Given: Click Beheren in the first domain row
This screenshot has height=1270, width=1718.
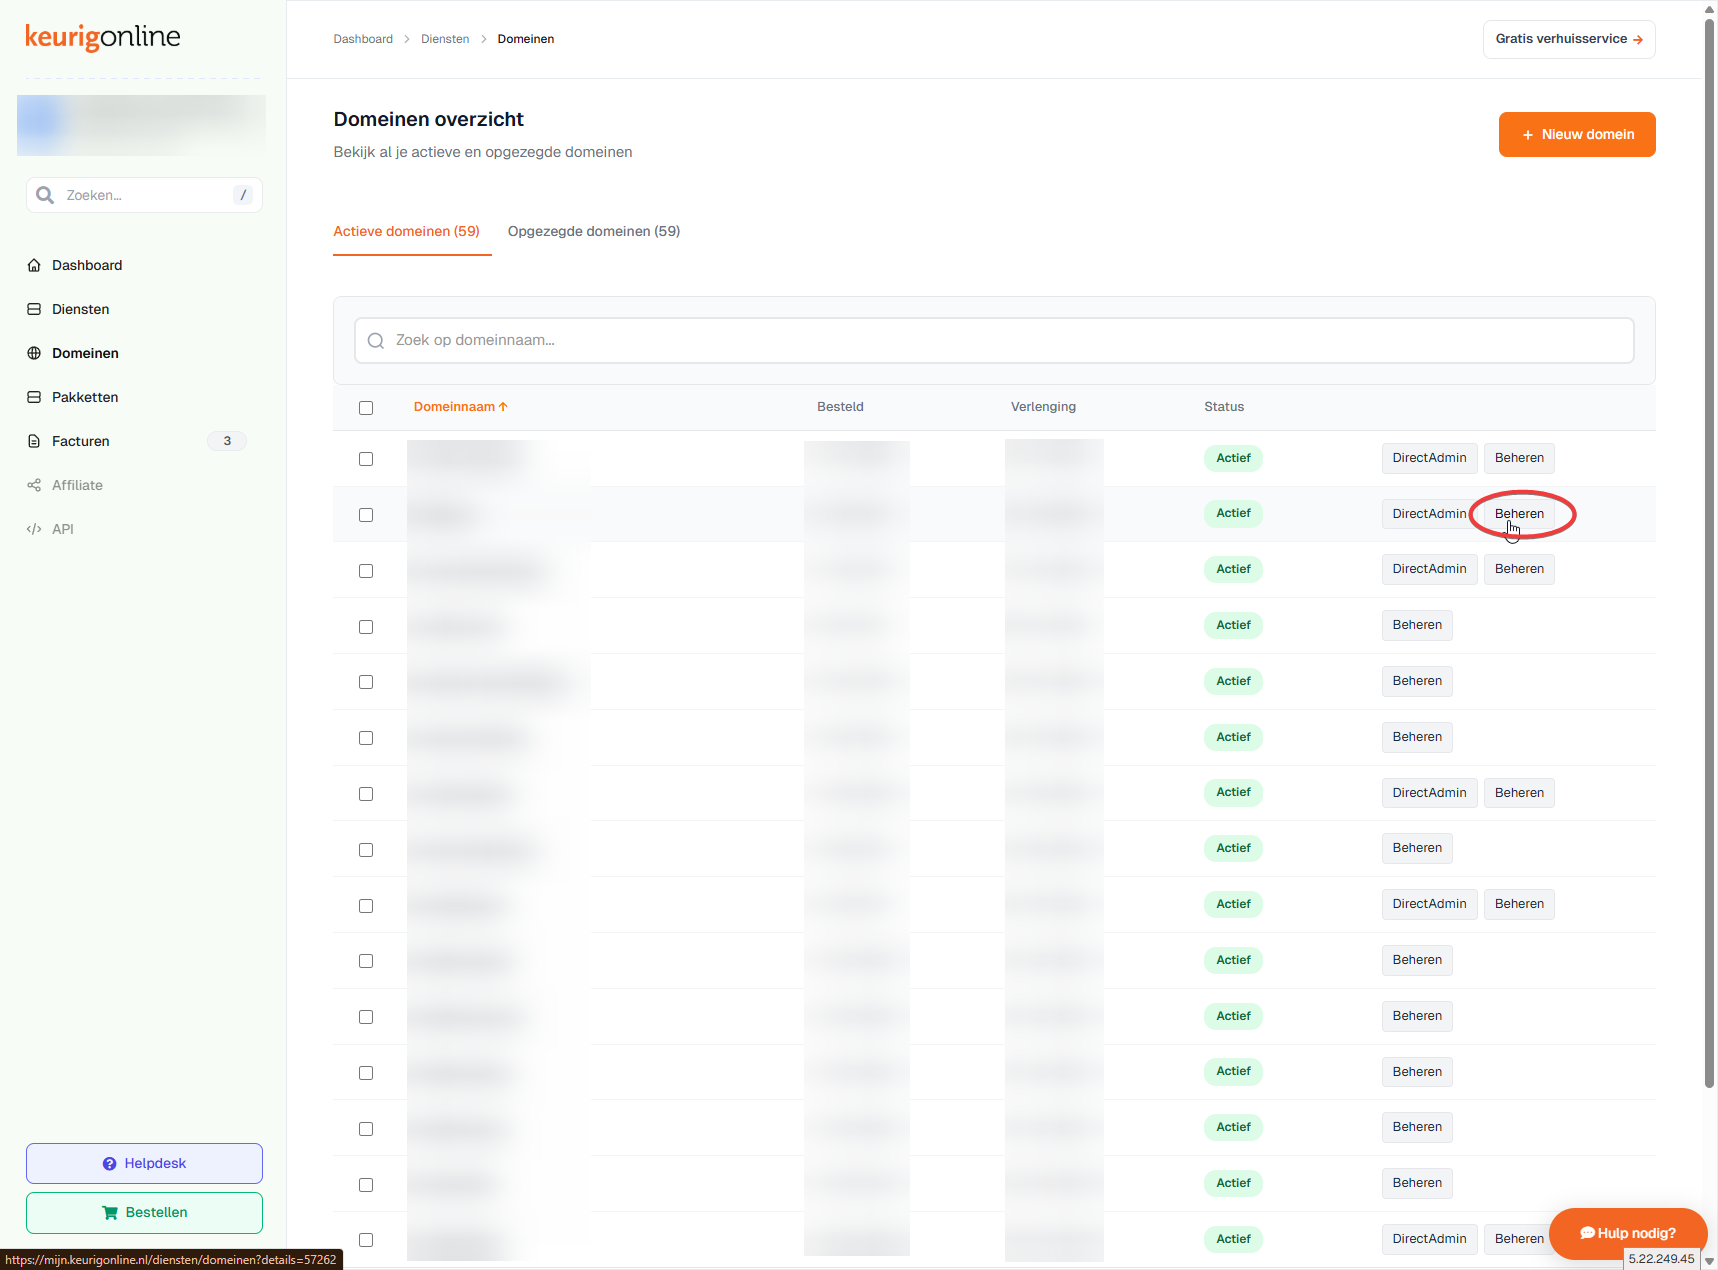Looking at the screenshot, I should click(x=1519, y=458).
